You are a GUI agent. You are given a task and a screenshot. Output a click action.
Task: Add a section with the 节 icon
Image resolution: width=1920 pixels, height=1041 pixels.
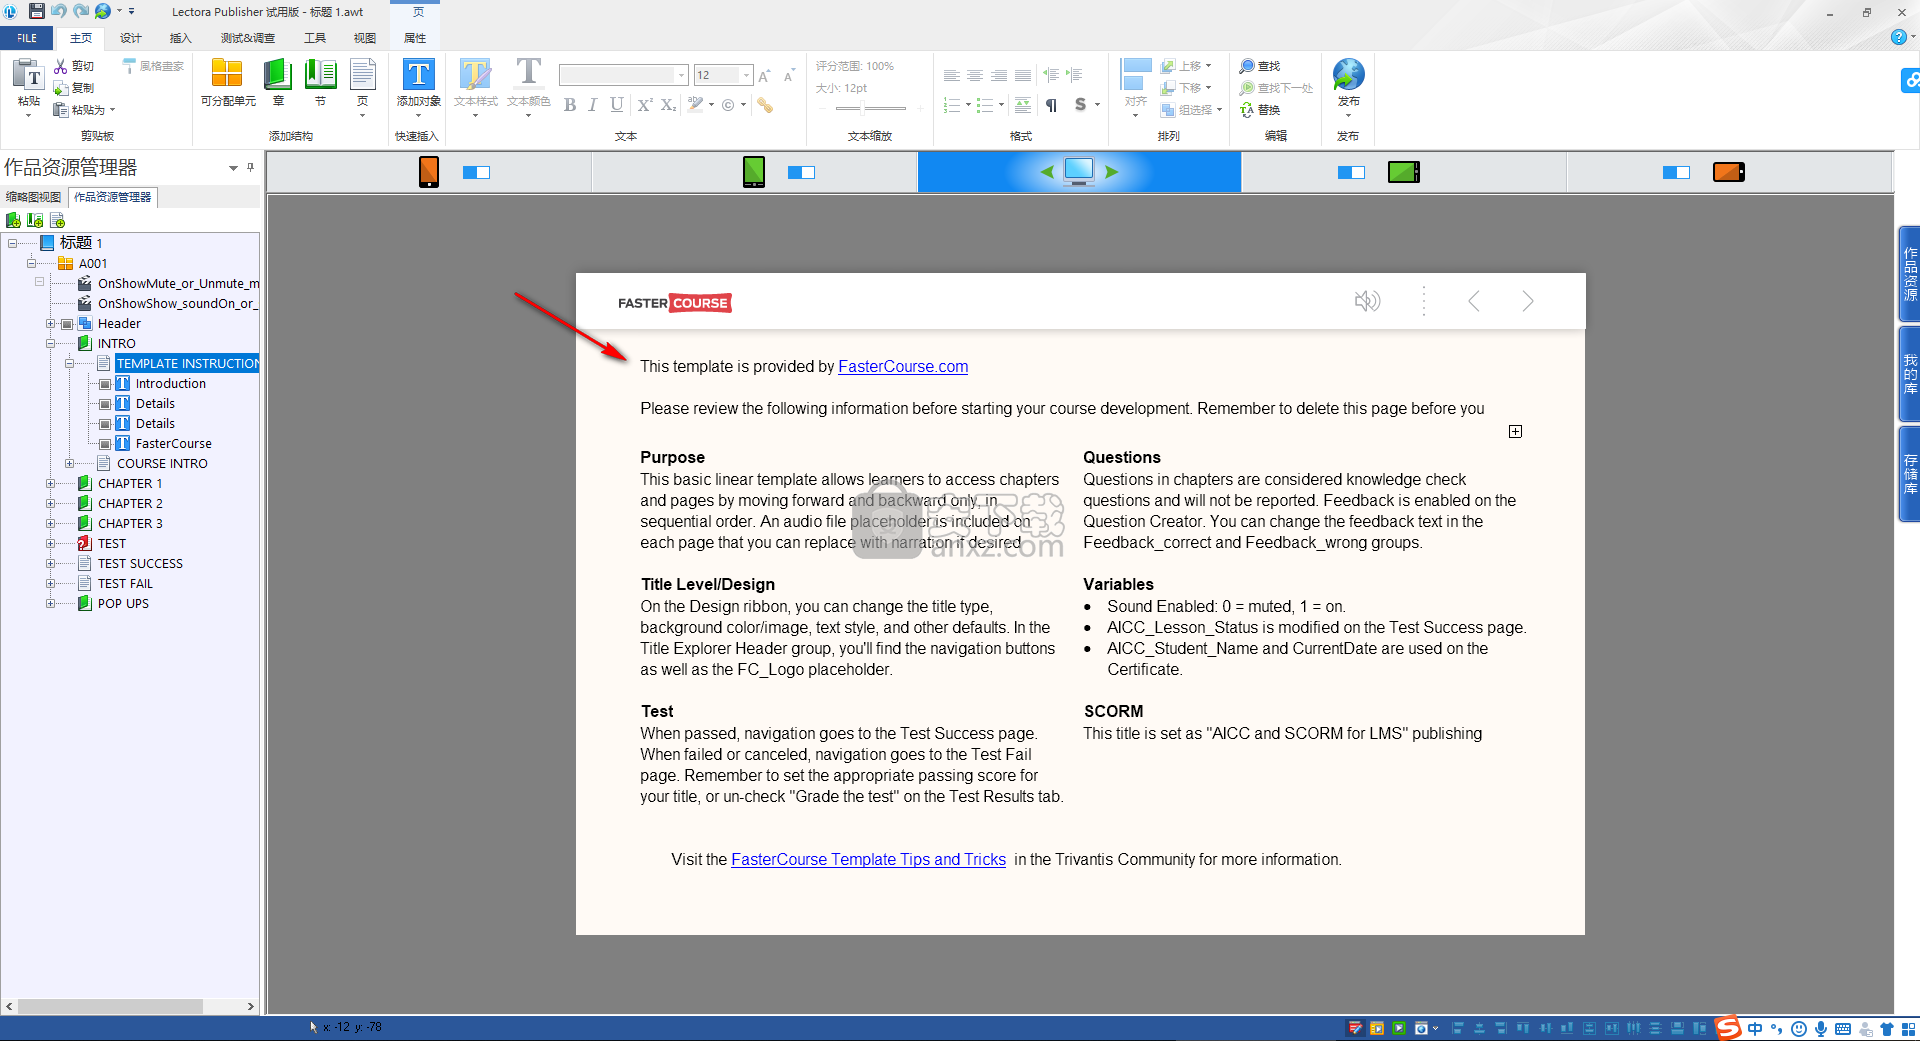(x=321, y=75)
